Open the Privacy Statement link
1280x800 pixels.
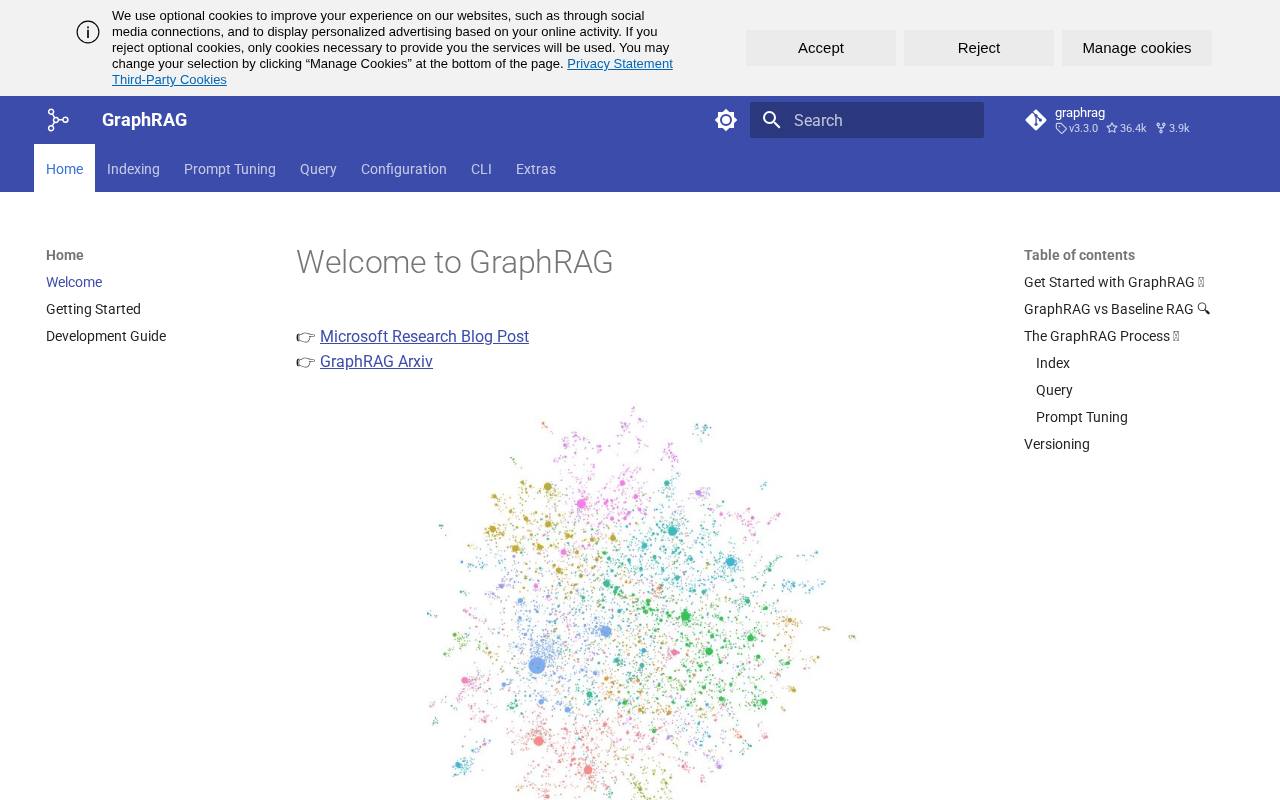click(x=620, y=64)
